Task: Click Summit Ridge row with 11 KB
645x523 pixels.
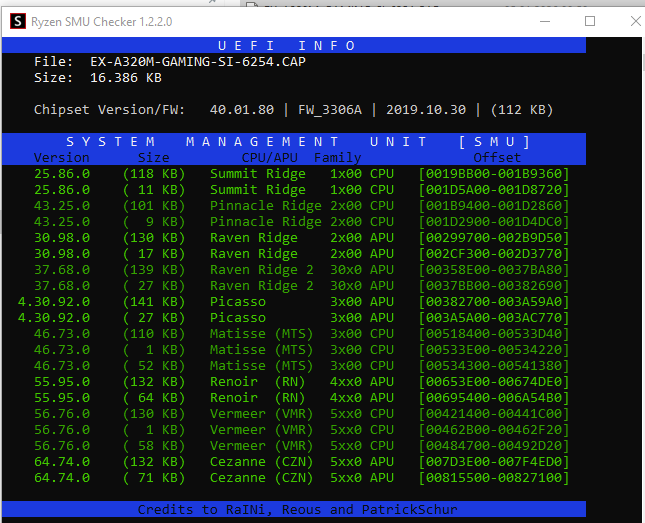Action: (x=302, y=190)
